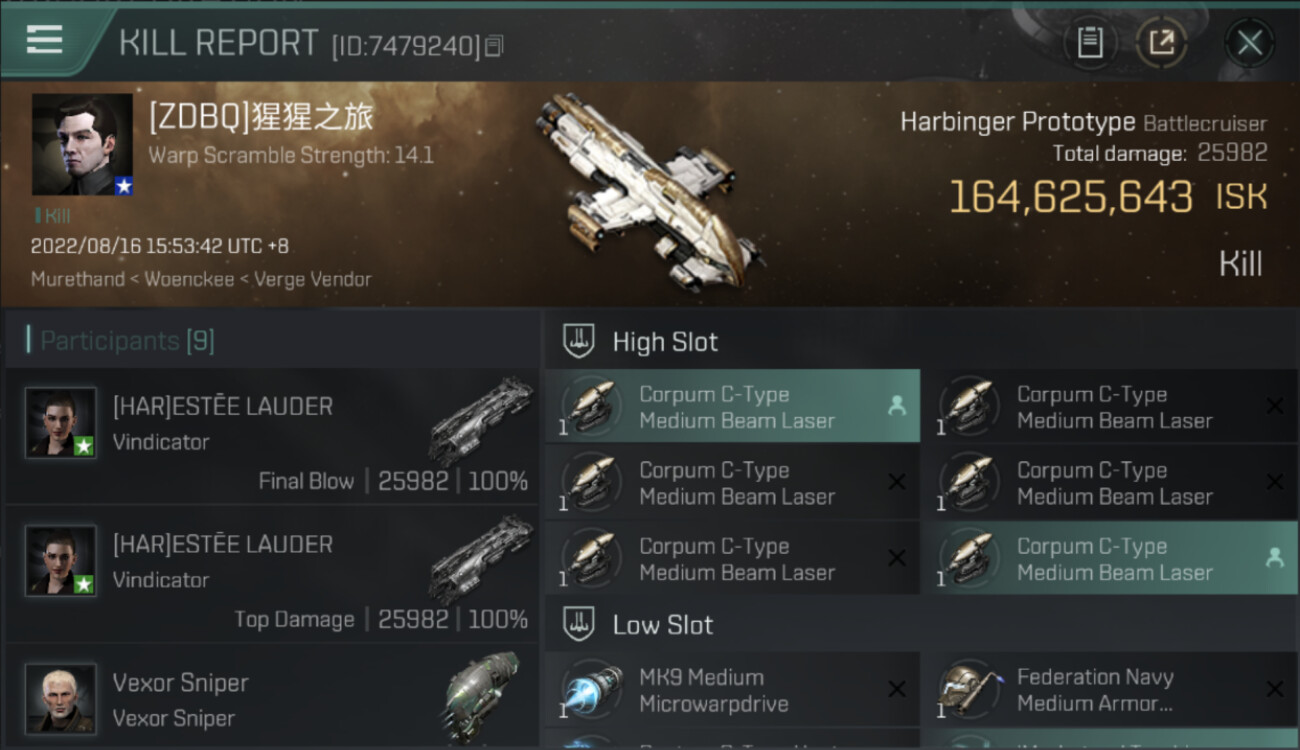The image size is (1300, 750).
Task: Click the share export icon
Action: pyautogui.click(x=1161, y=43)
